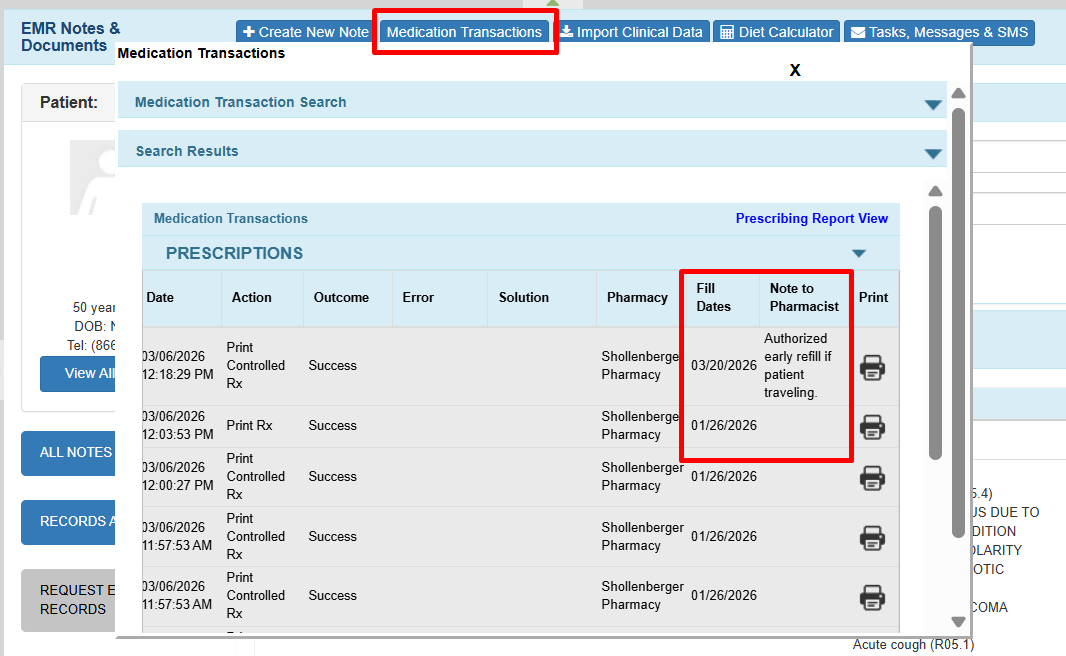Click print icon for 12:03:53 PM Print Rx row
The width and height of the screenshot is (1066, 656).
click(x=872, y=427)
